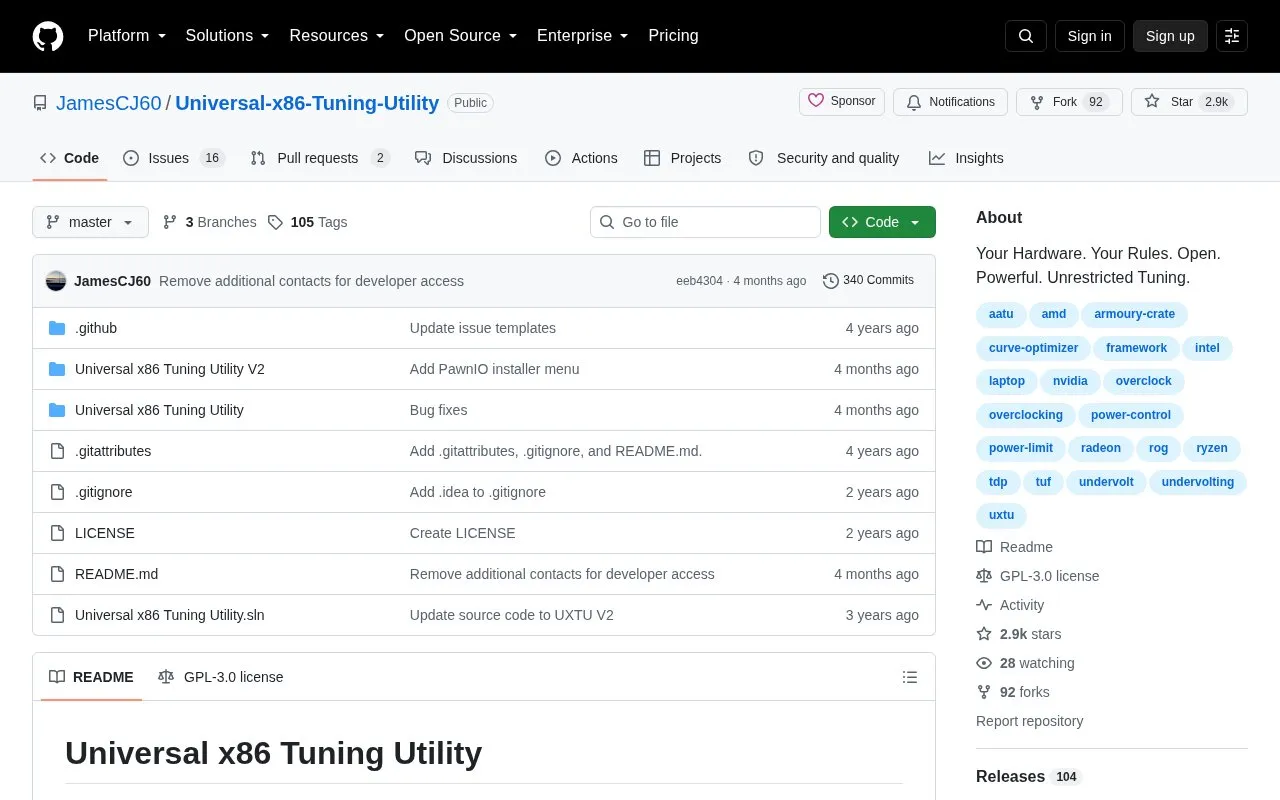This screenshot has width=1280, height=800.
Task: Open the README outline list icon
Action: (x=910, y=677)
